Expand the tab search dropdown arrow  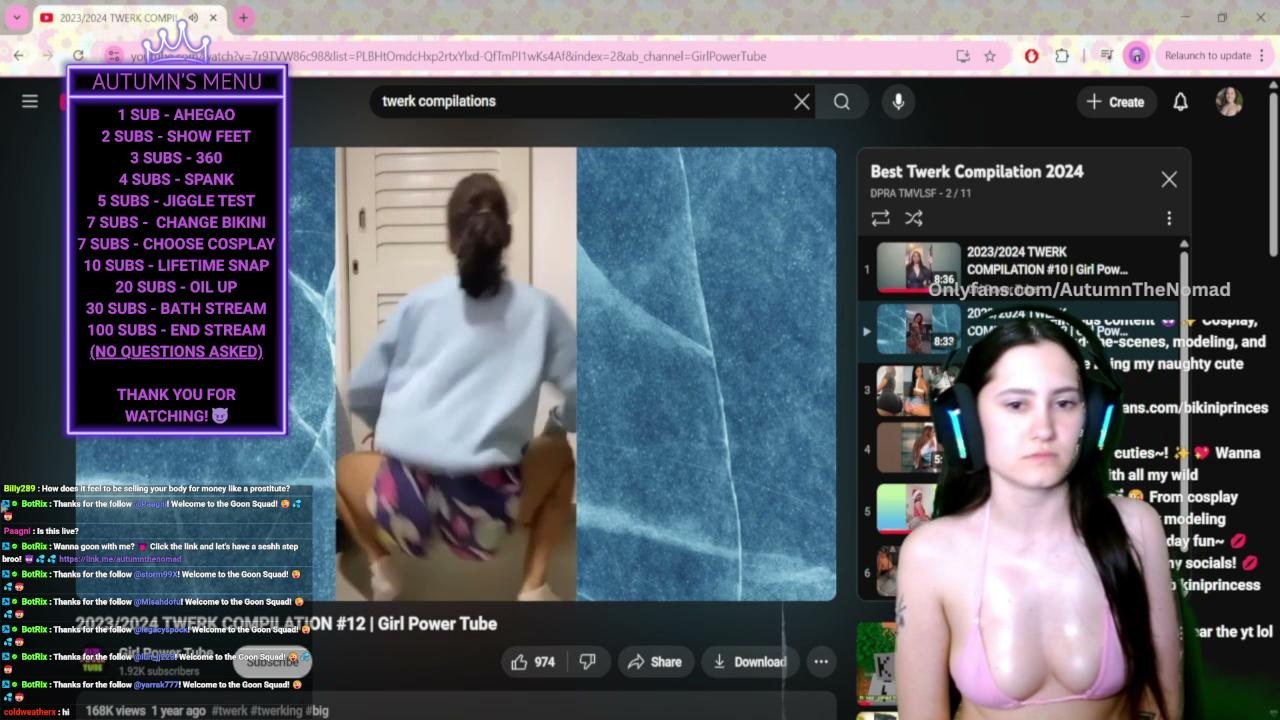(x=16, y=17)
